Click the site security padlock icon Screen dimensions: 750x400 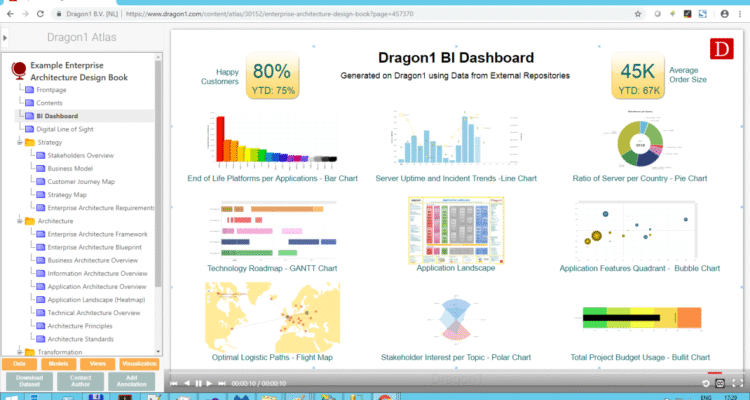(x=59, y=14)
